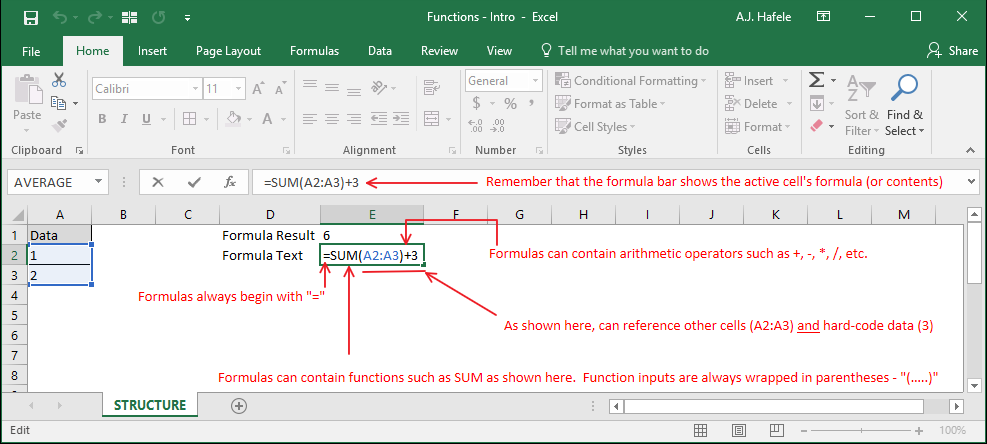Select the STRUCTURE sheet tab
The height and width of the screenshot is (444, 987).
coord(150,405)
